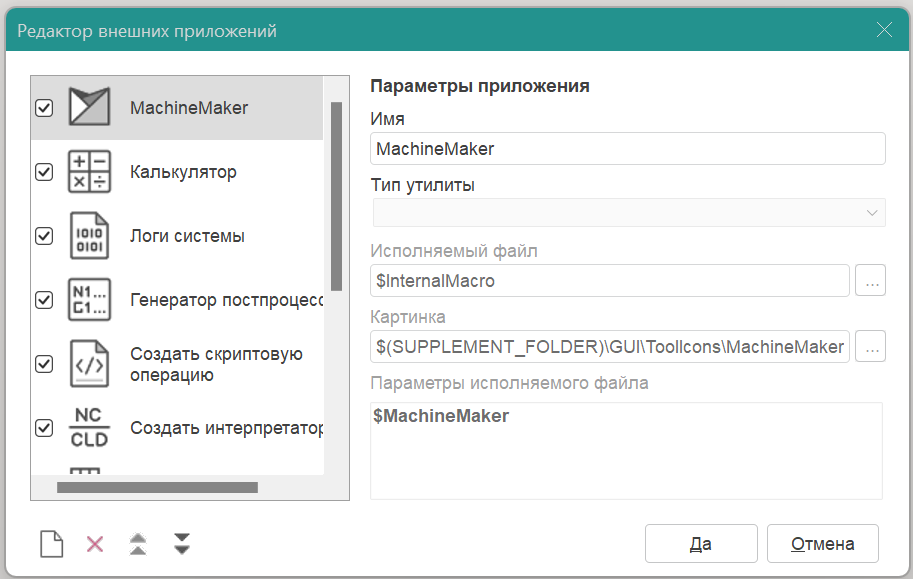This screenshot has width=913, height=579.
Task: Select the Калькулятор calculator icon
Action: [x=88, y=172]
